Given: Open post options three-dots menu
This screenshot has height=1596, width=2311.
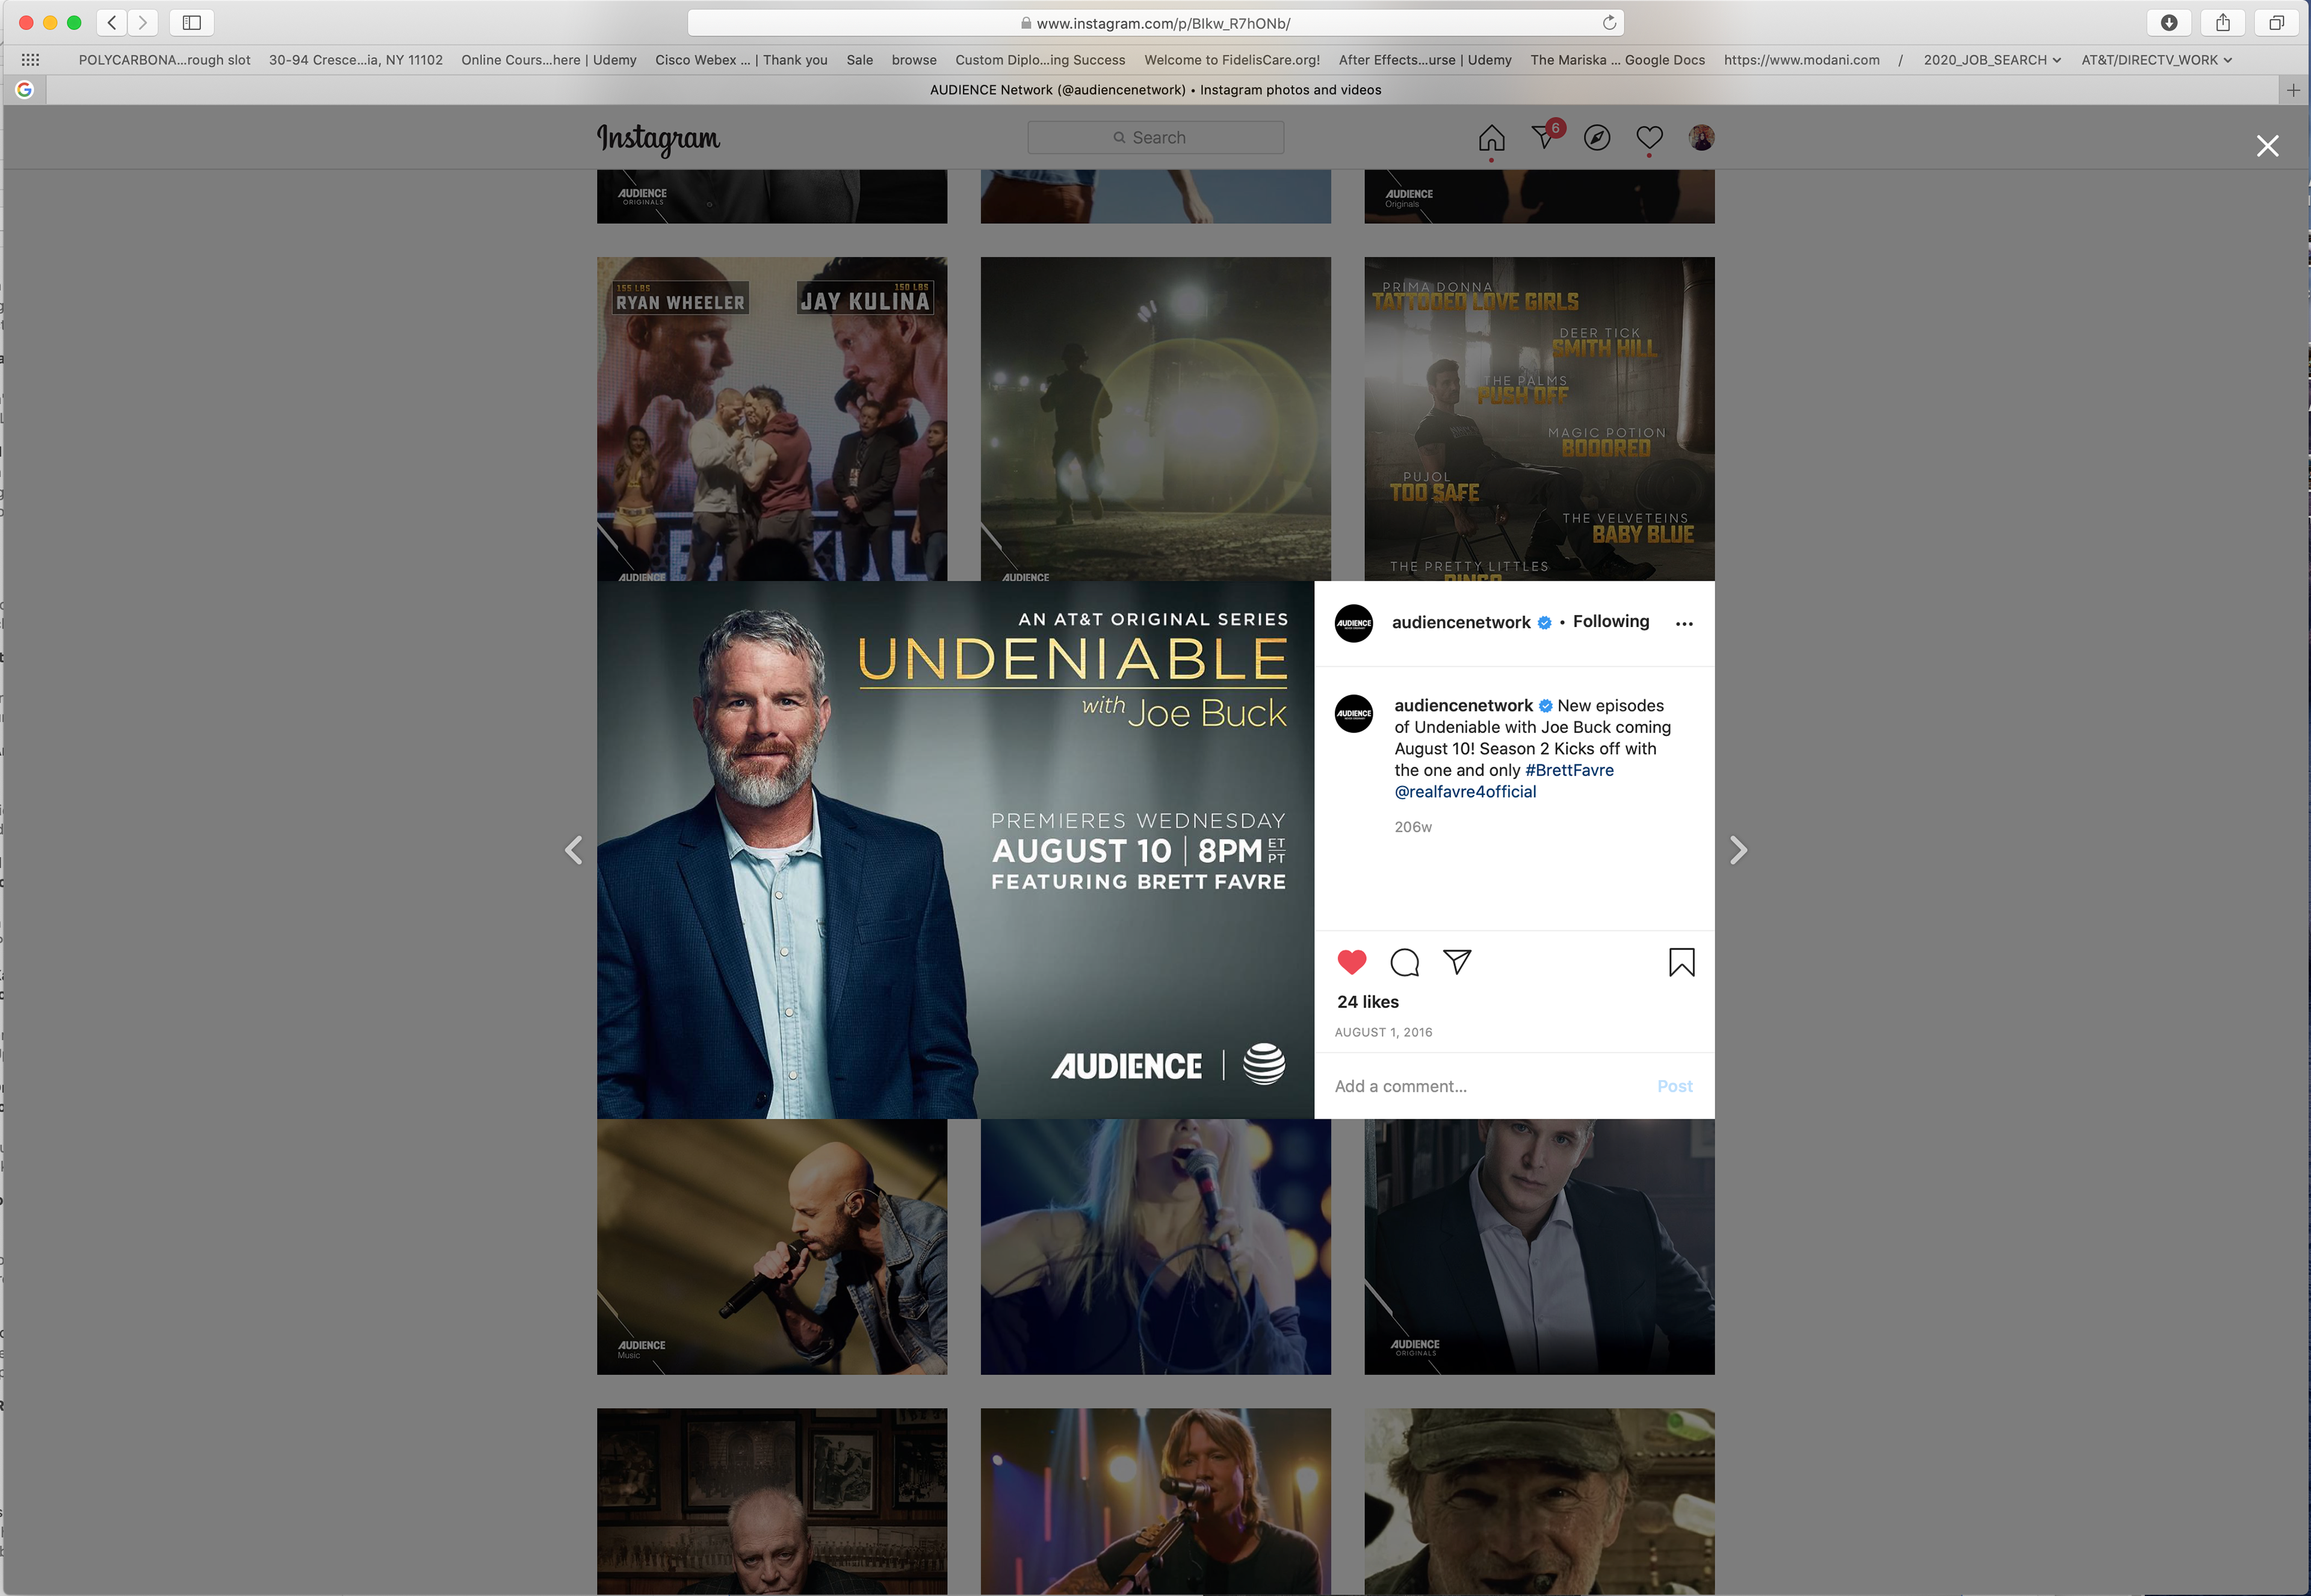Looking at the screenshot, I should click(1684, 624).
